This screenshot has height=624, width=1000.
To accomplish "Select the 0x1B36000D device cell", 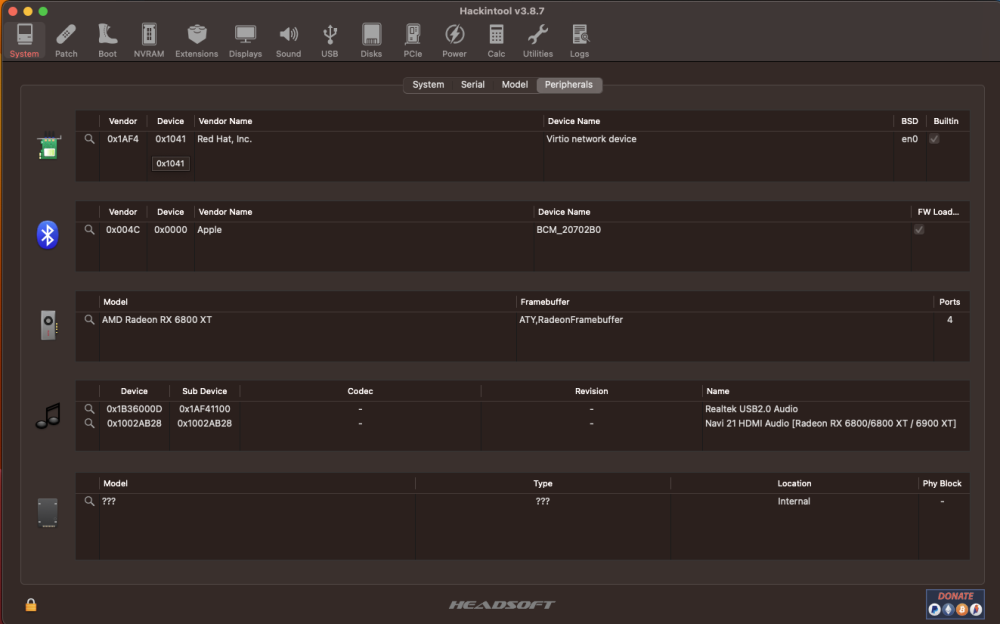I will (134, 409).
